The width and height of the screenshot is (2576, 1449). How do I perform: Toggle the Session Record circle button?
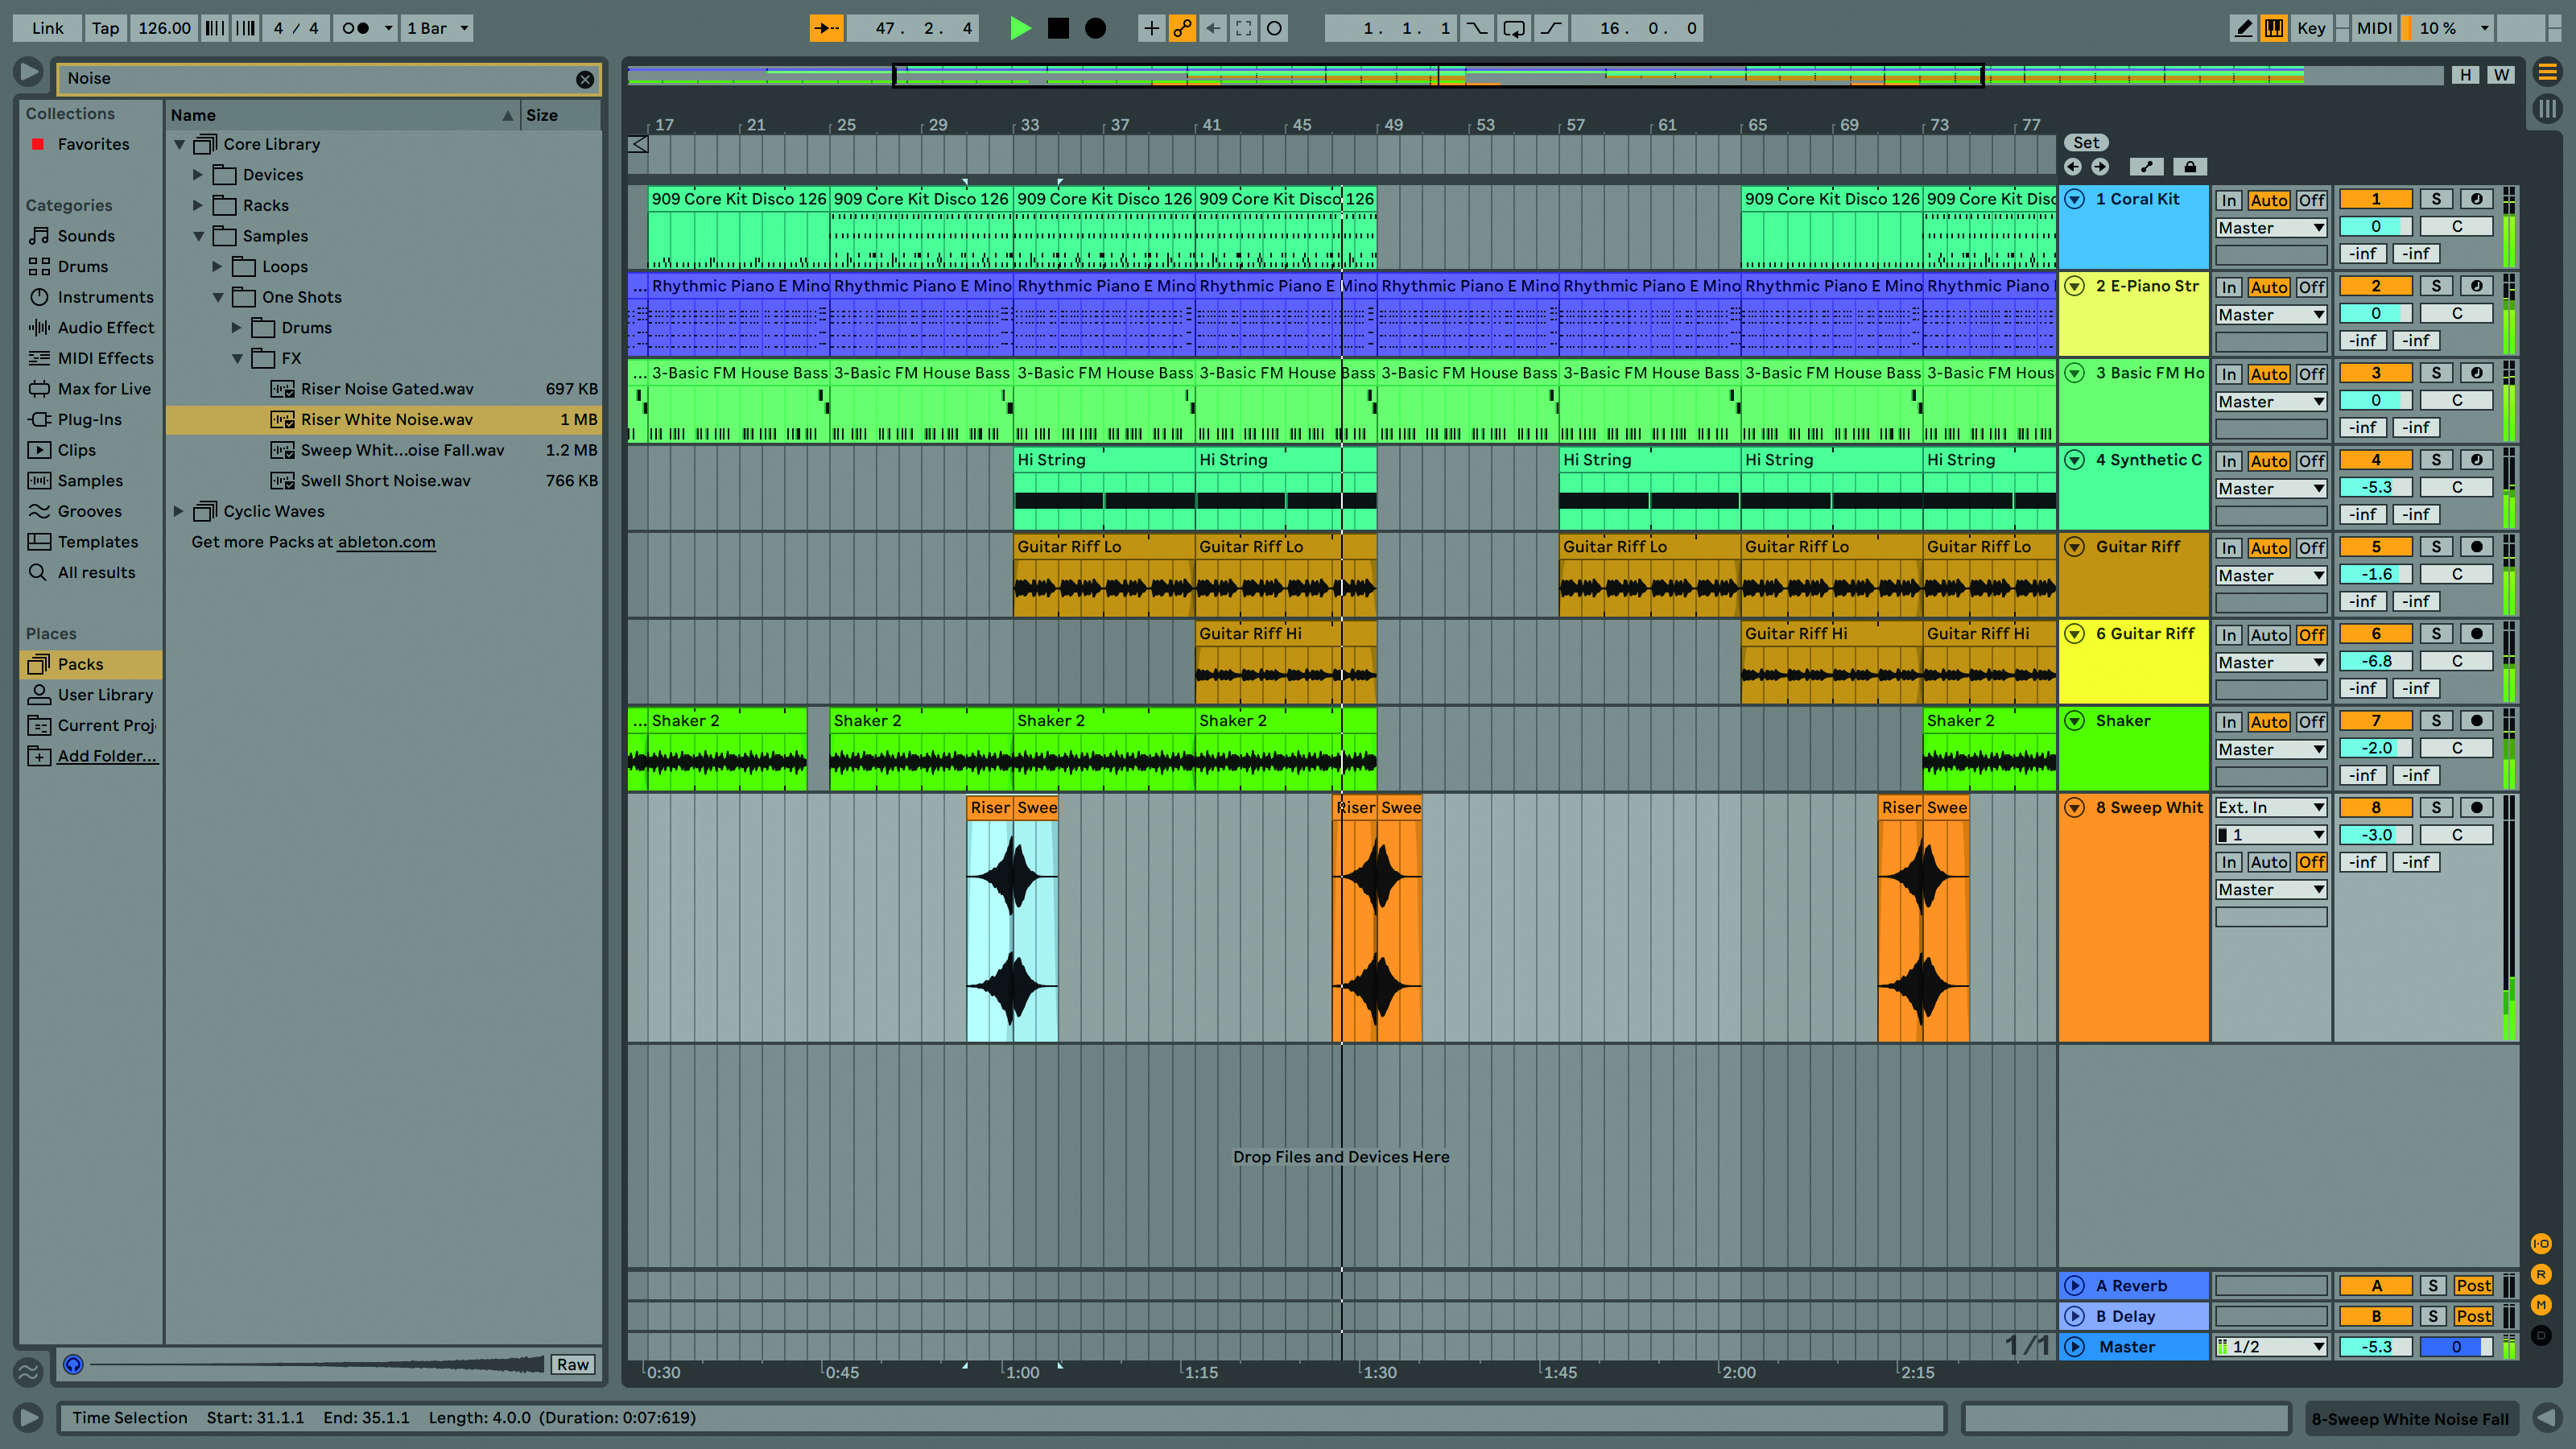pos(1274,28)
